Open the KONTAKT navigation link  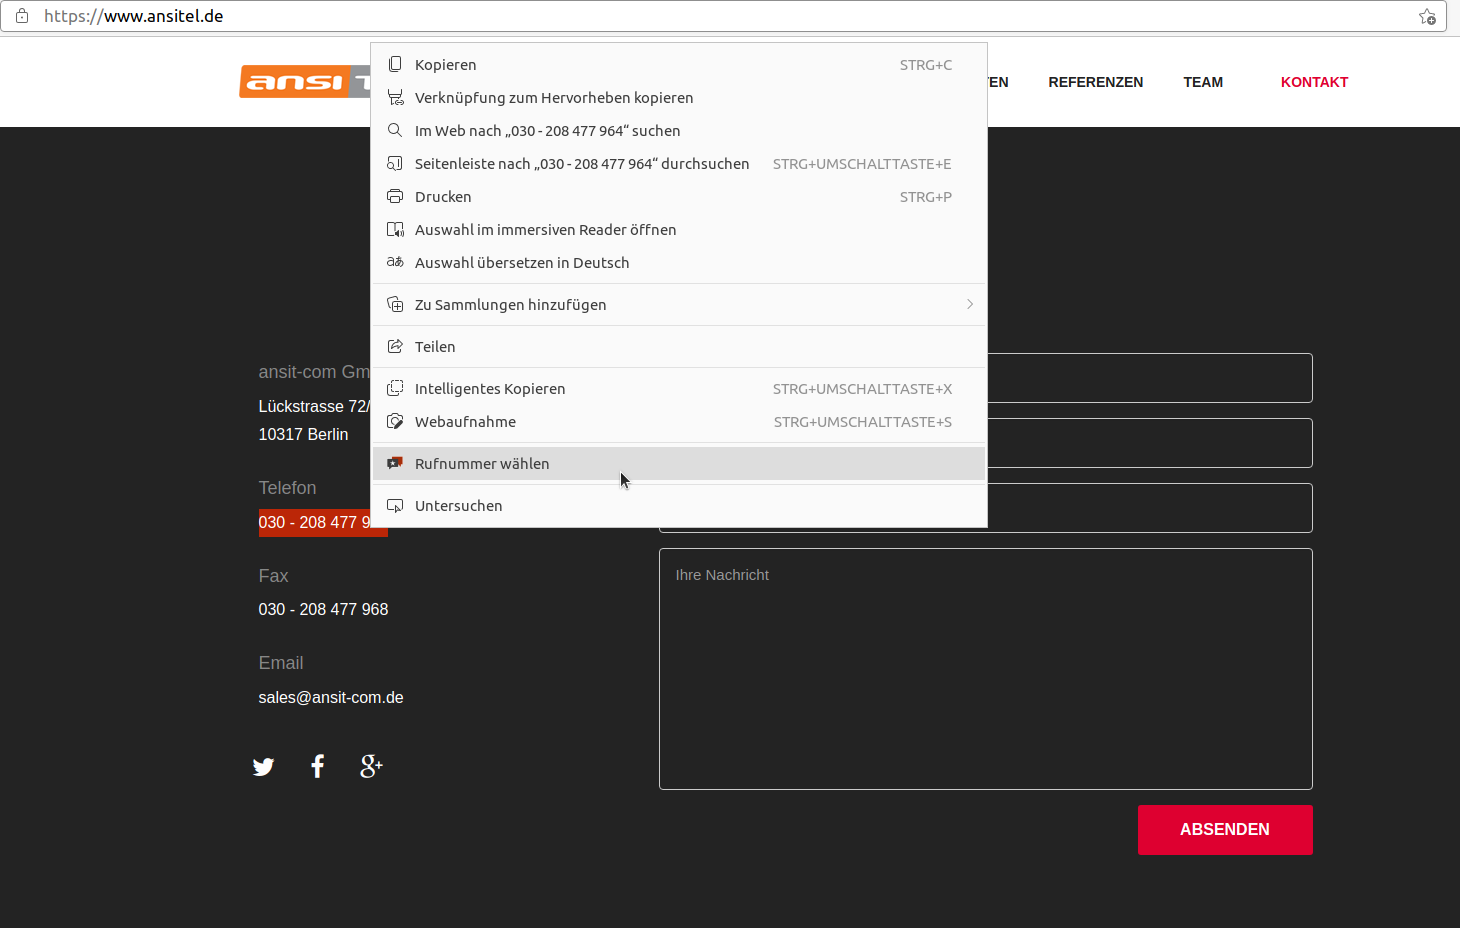click(x=1314, y=82)
